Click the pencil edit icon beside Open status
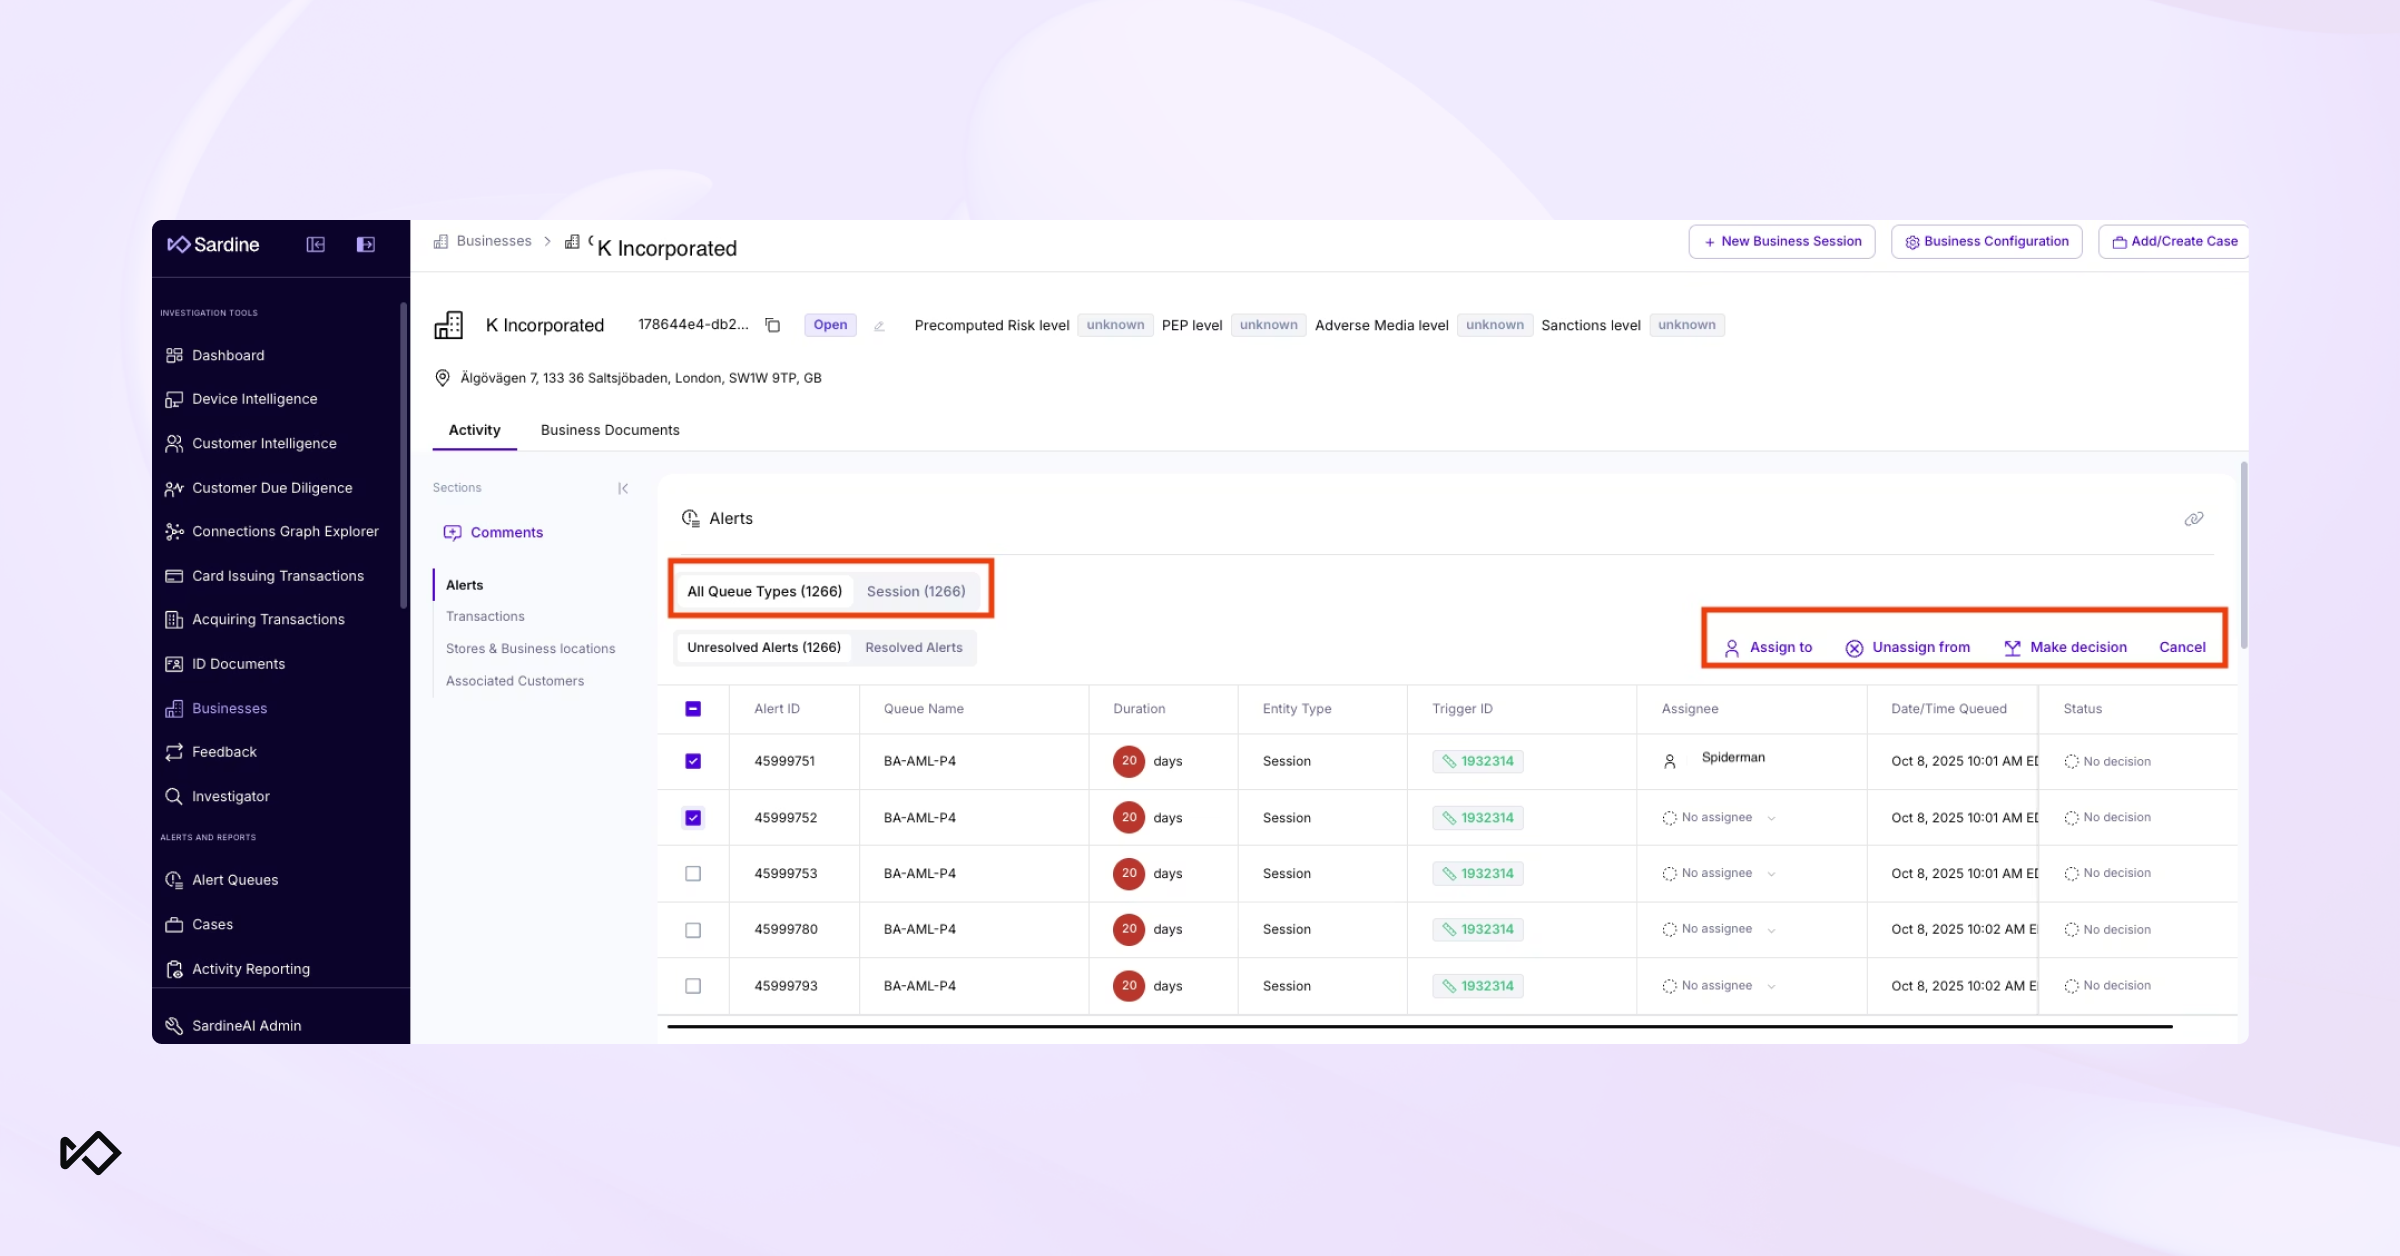 click(879, 326)
